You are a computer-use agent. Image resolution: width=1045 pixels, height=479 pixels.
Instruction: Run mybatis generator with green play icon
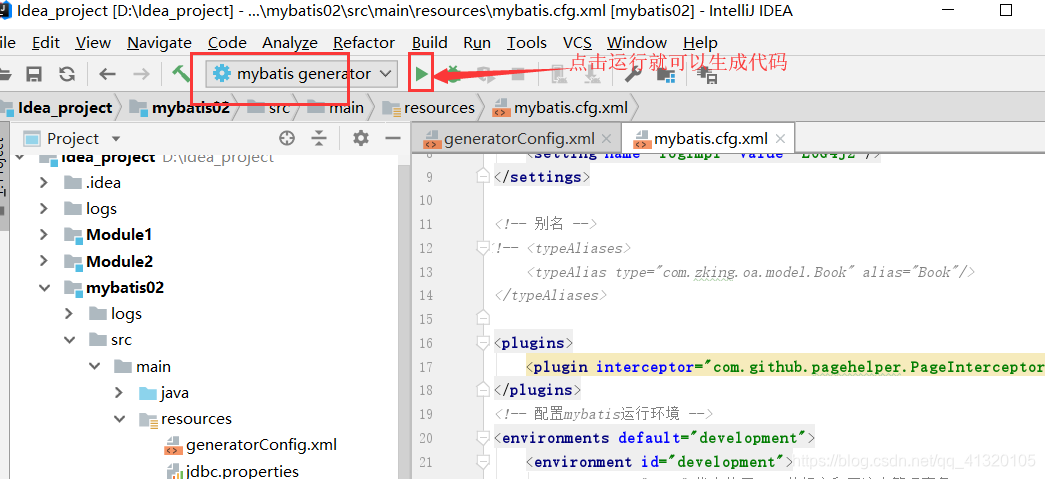click(x=421, y=74)
